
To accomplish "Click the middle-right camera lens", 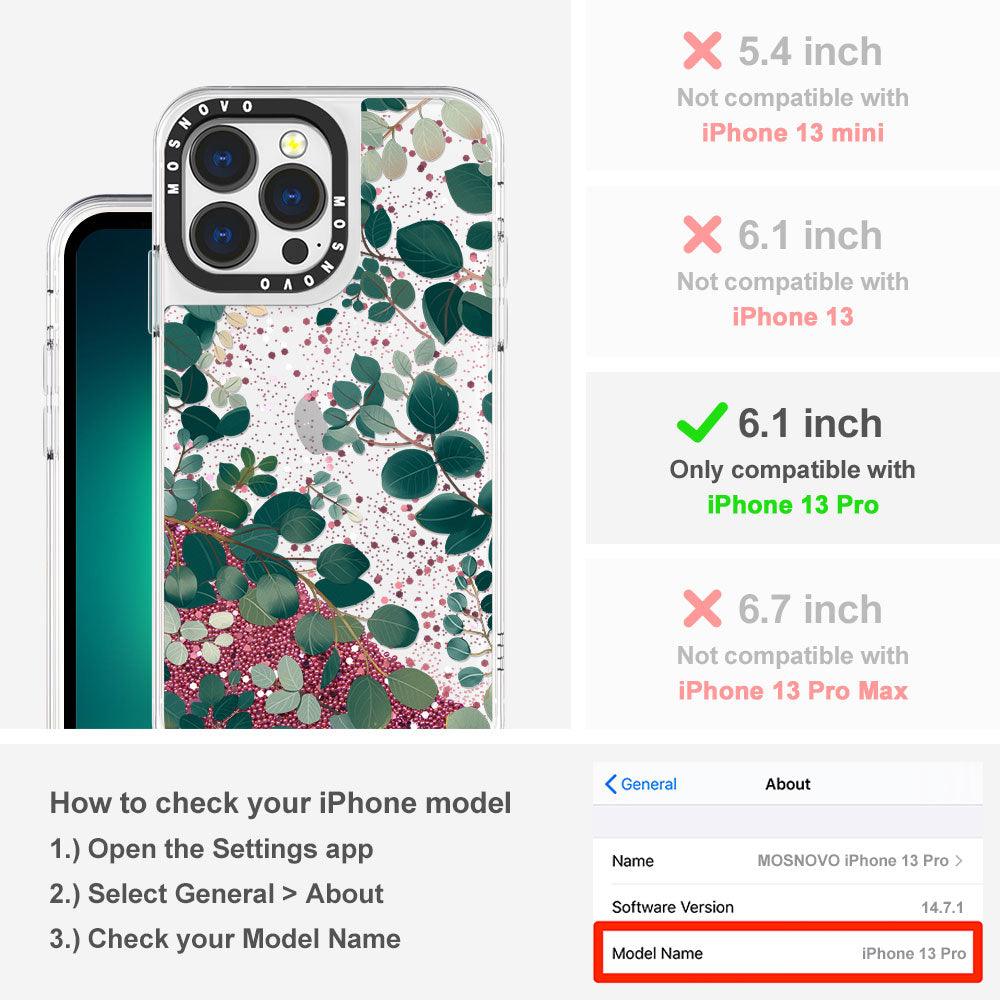I will [x=293, y=197].
